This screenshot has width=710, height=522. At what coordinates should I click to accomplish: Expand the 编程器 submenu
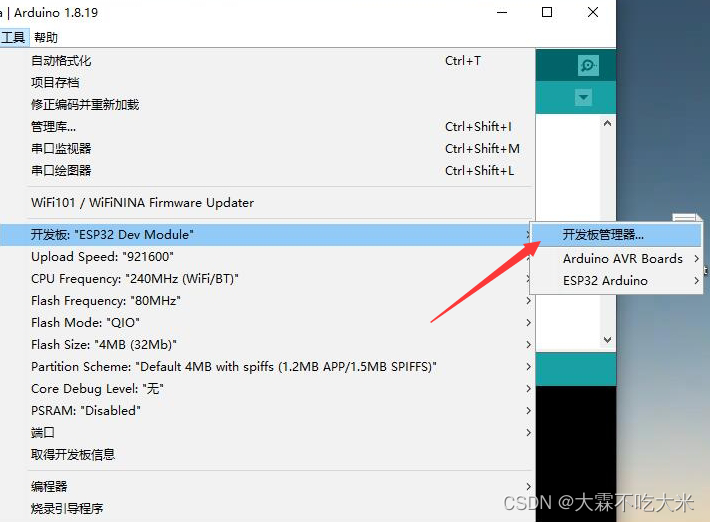(267, 486)
